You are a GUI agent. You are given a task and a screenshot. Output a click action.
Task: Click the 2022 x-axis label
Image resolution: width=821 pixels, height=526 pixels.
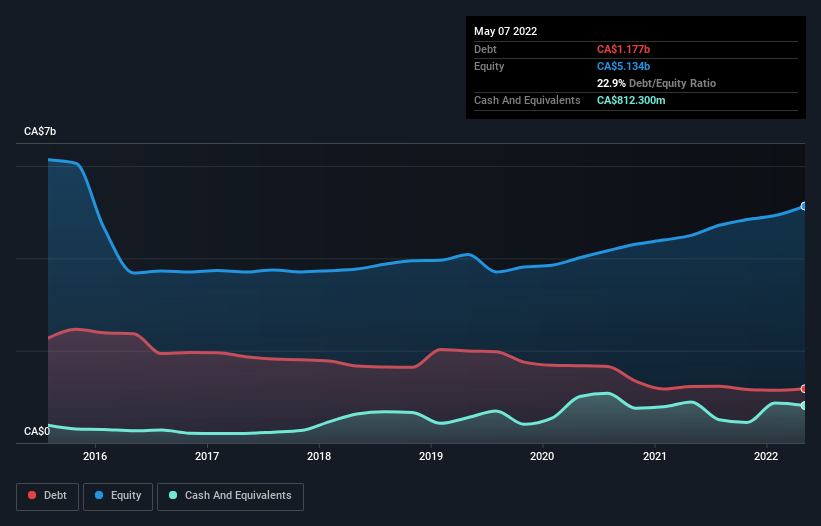pyautogui.click(x=766, y=456)
